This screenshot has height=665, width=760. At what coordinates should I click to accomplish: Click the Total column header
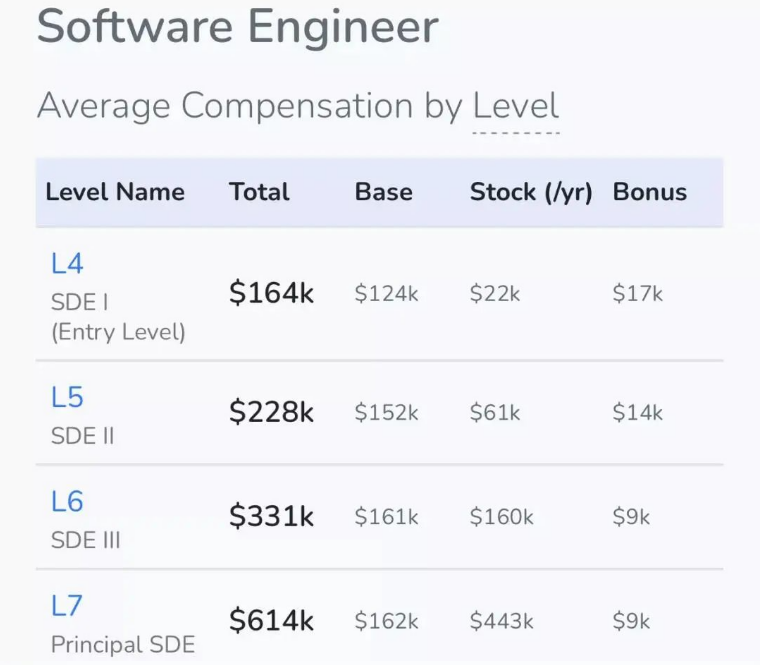point(259,192)
